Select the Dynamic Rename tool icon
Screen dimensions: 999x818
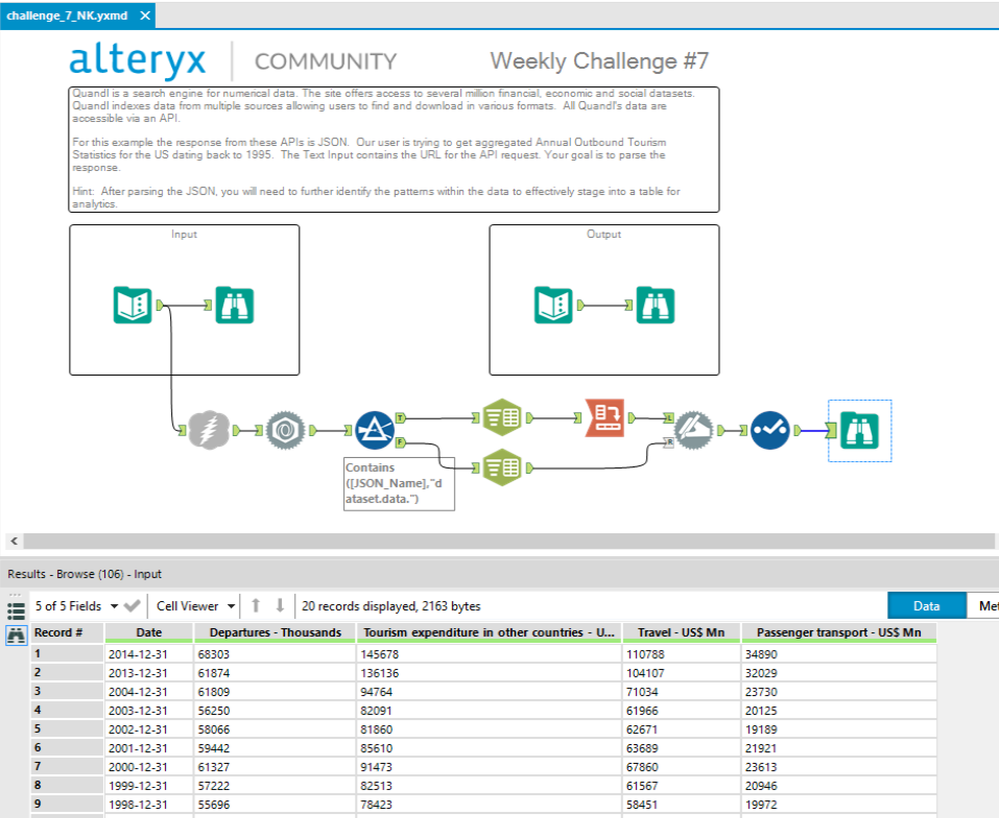[x=693, y=431]
